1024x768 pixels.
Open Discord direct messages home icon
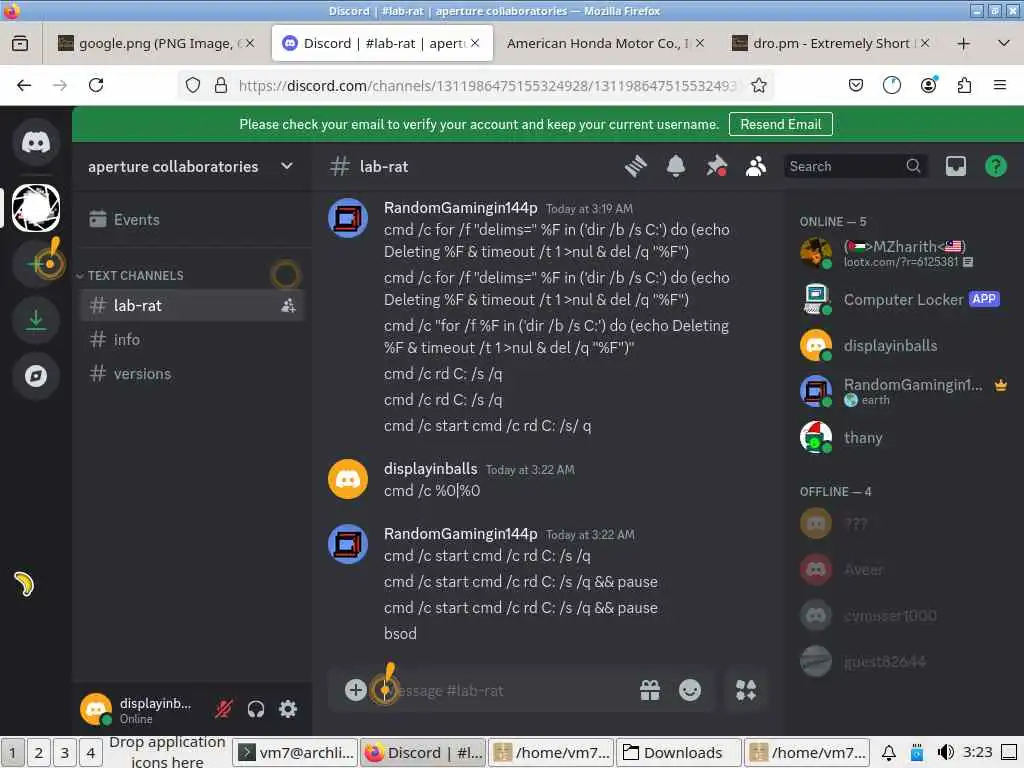[36, 142]
